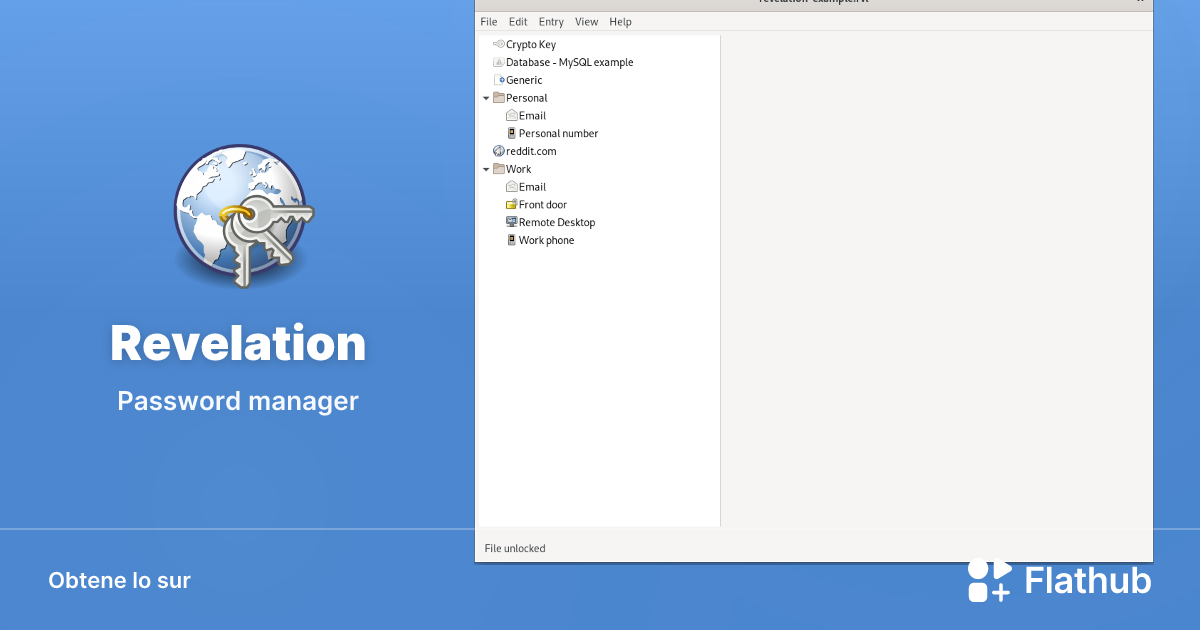
Task: Click the Email icon under Personal
Action: (x=510, y=115)
